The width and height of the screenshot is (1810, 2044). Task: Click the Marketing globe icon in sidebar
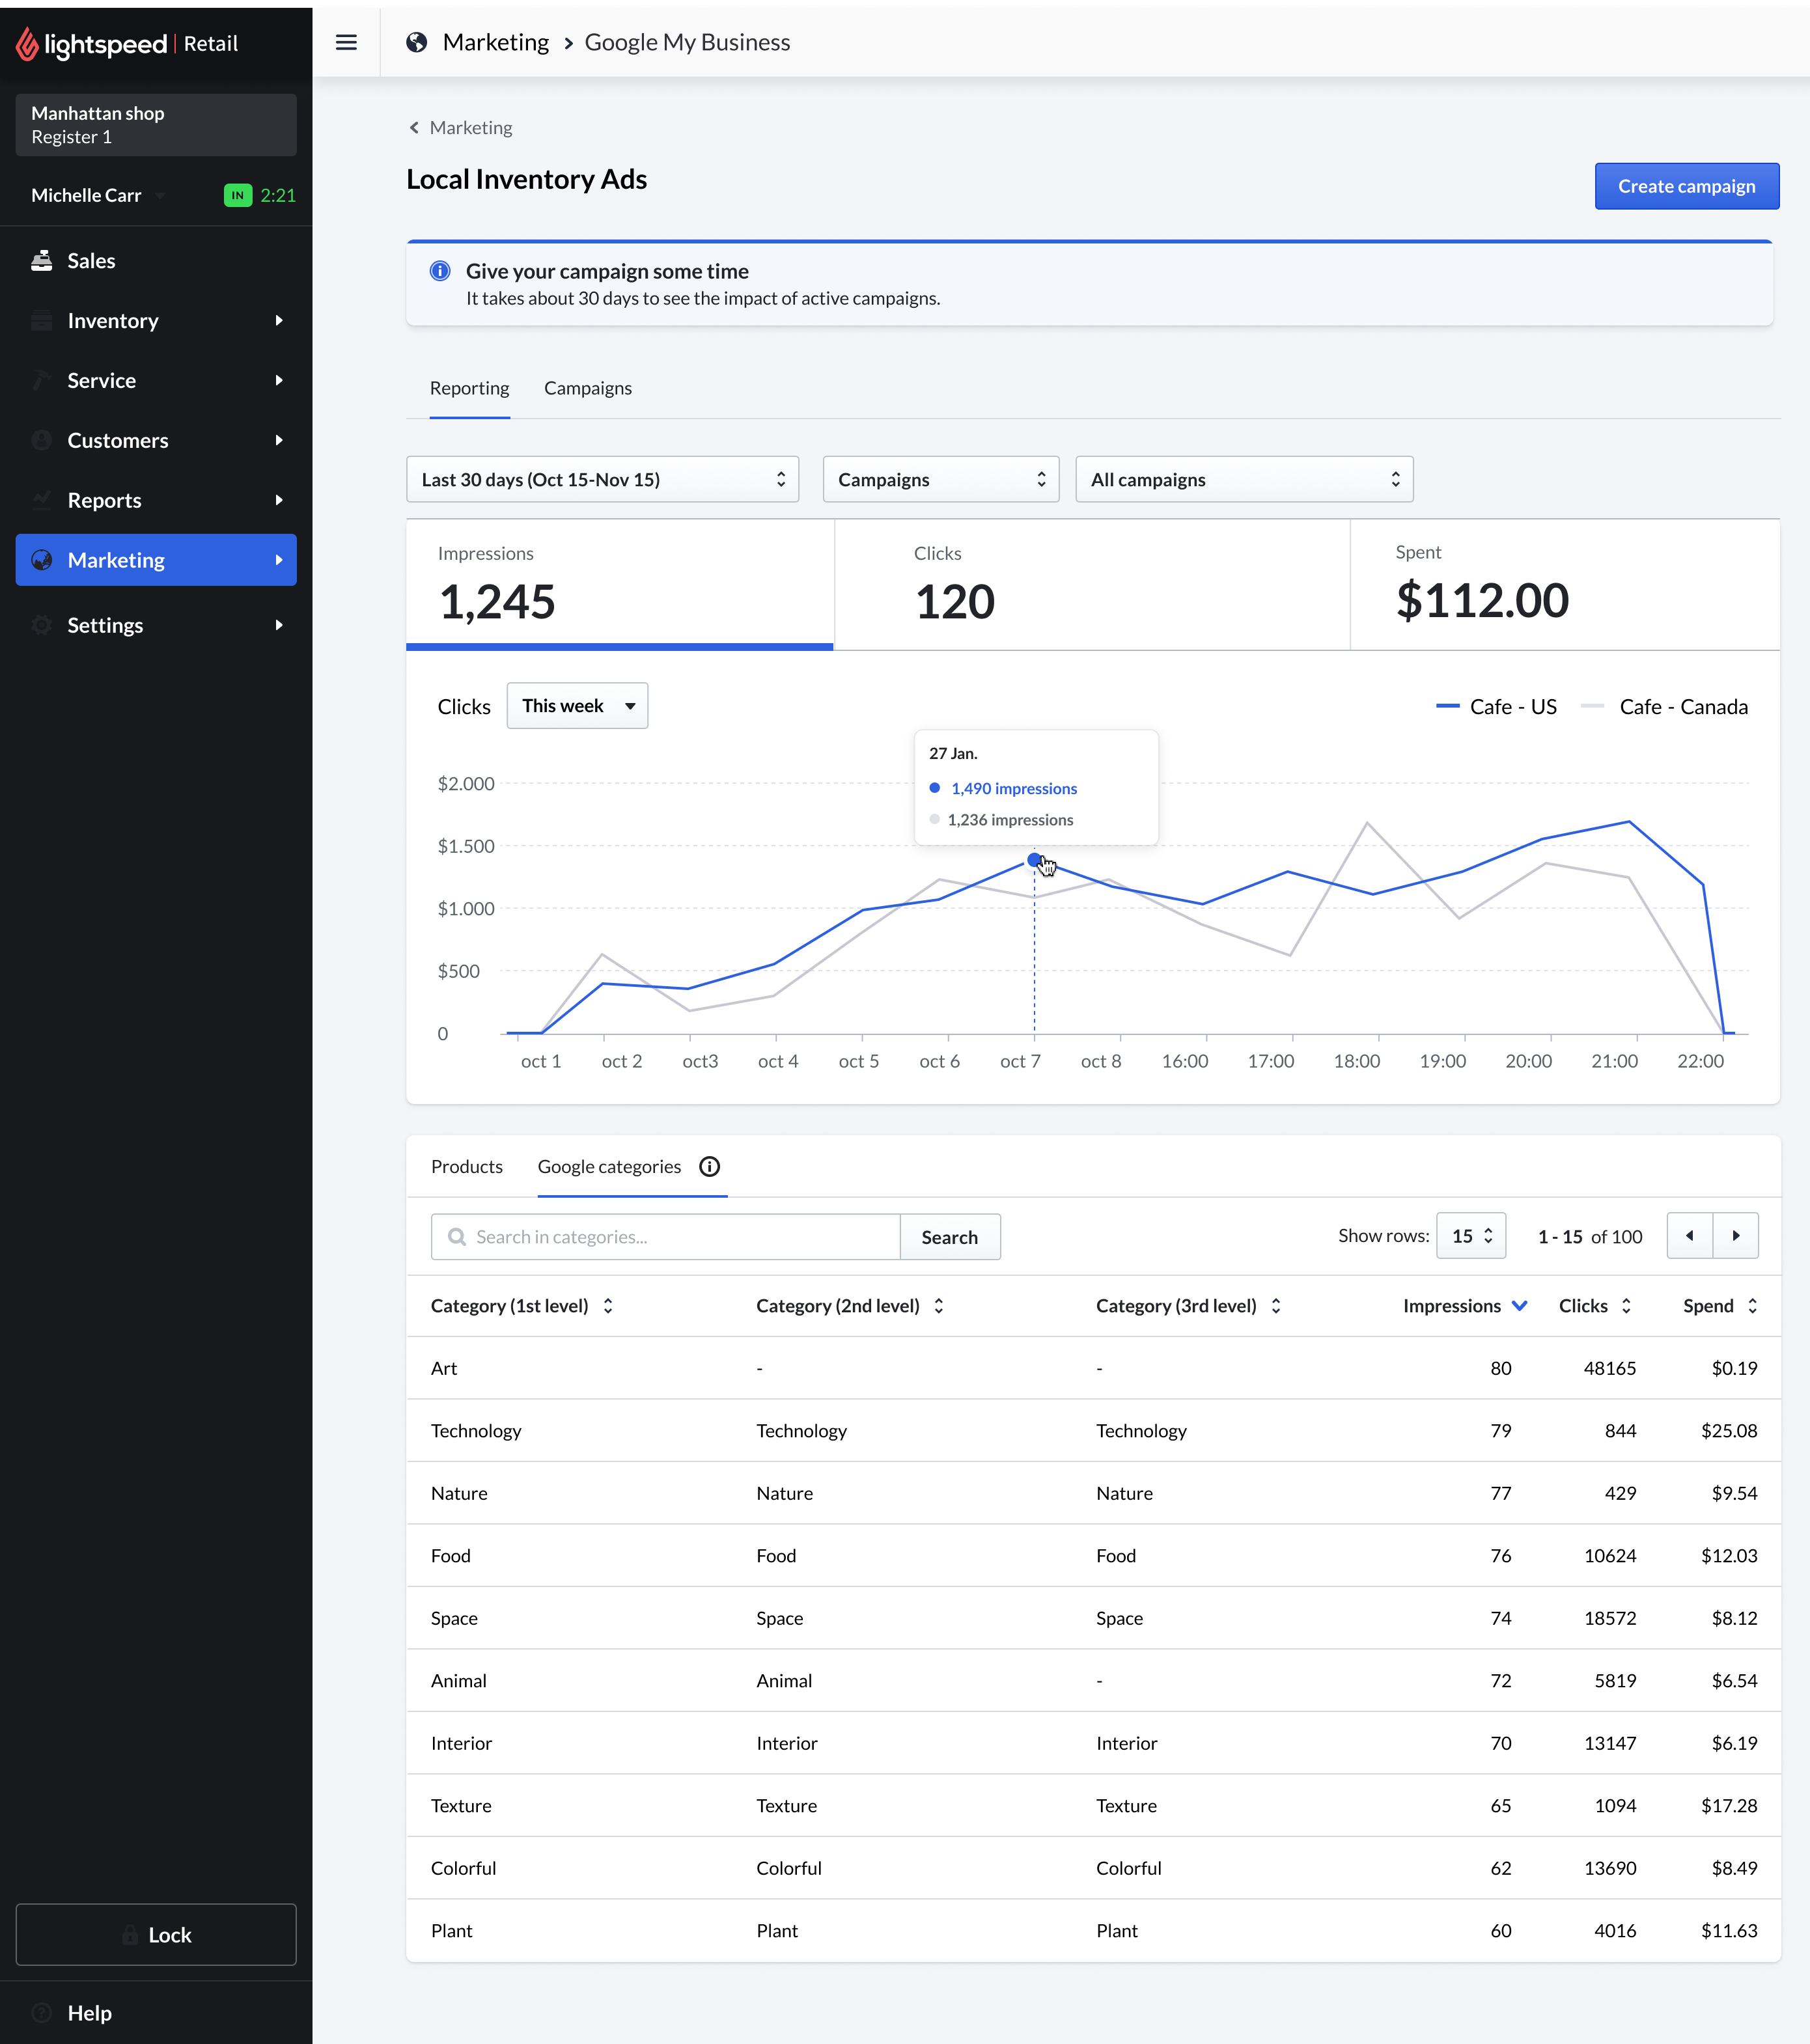(41, 560)
